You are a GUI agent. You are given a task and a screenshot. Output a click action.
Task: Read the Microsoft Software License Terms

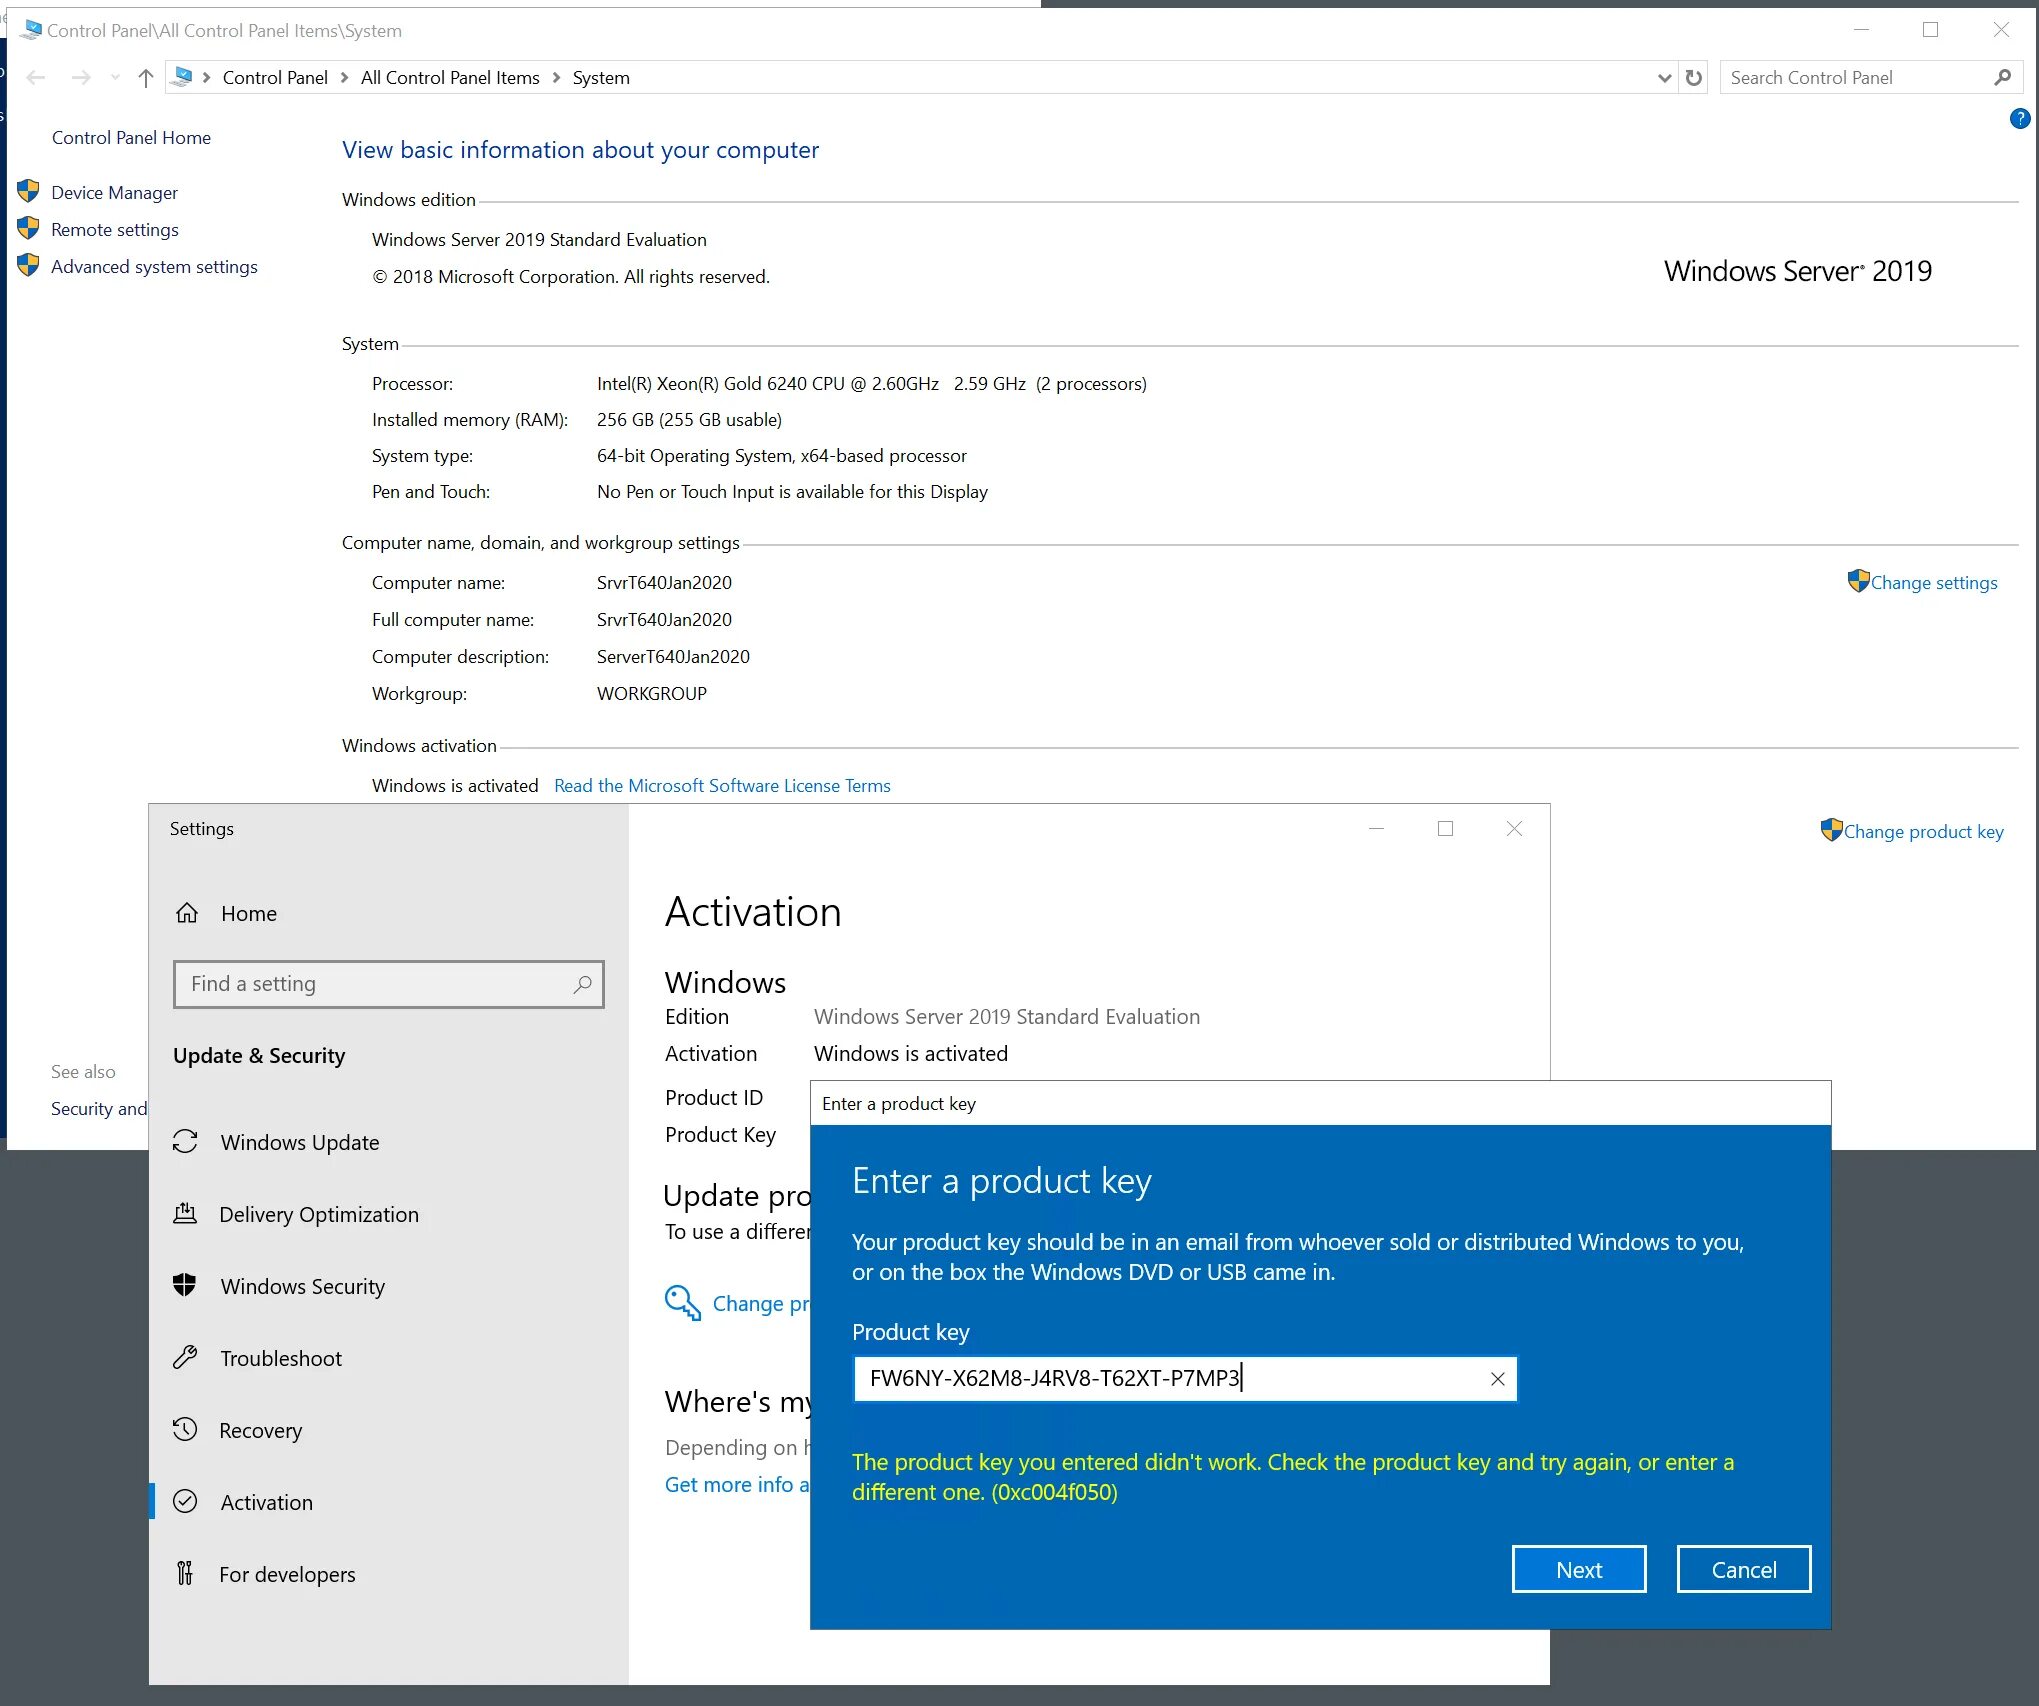[x=722, y=785]
